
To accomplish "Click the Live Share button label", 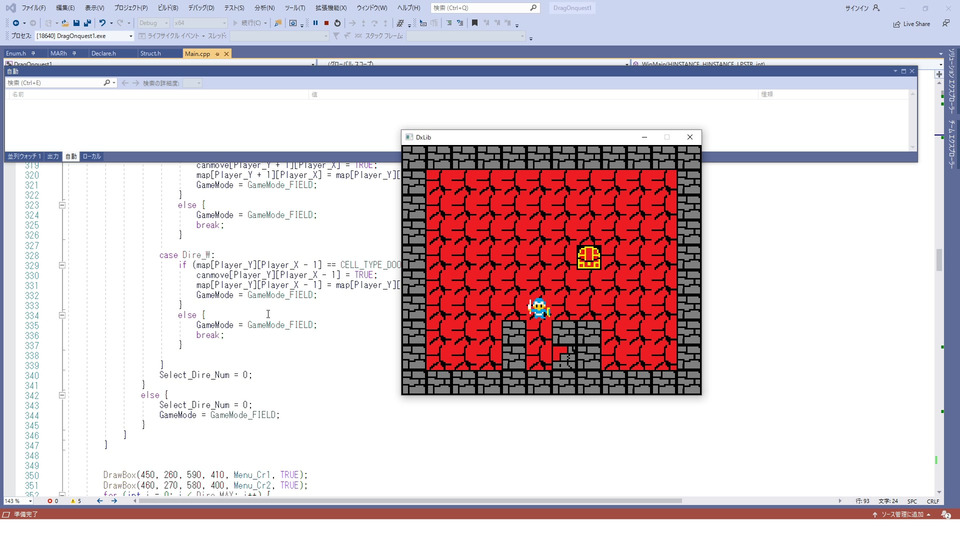I will (x=917, y=24).
